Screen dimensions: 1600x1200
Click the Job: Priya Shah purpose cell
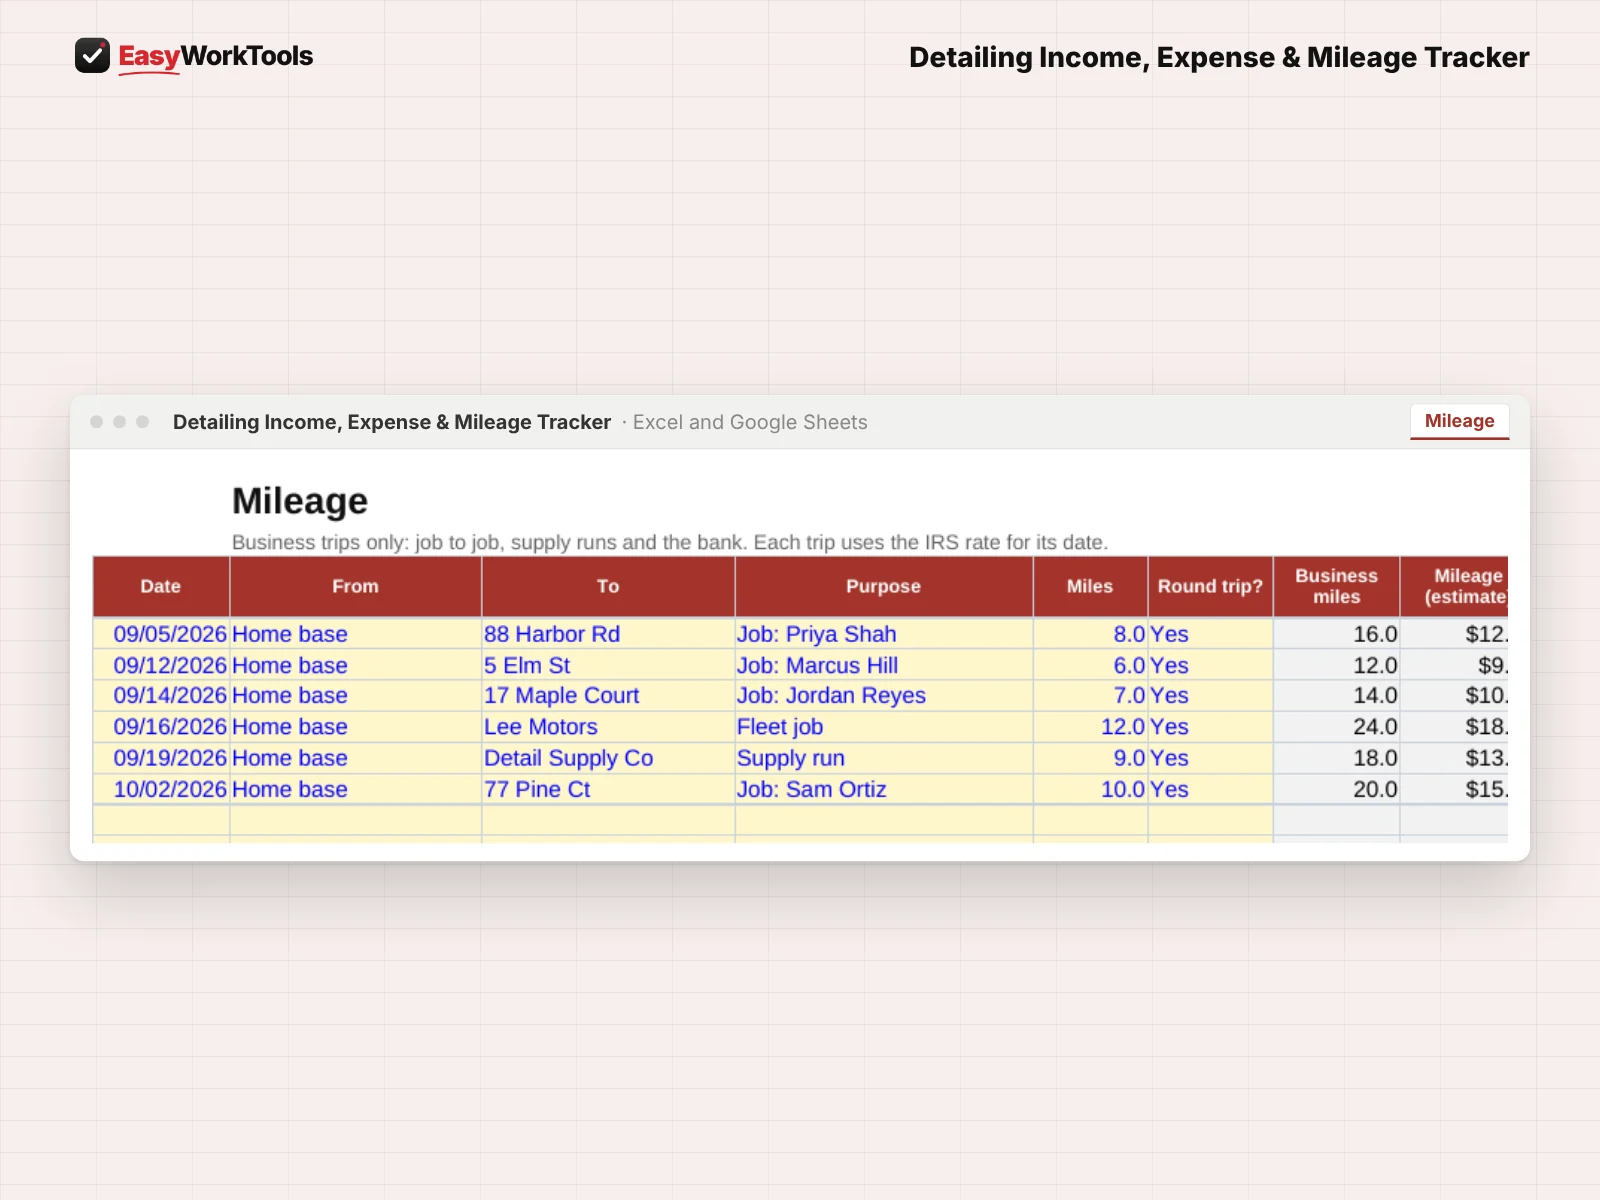coord(884,634)
